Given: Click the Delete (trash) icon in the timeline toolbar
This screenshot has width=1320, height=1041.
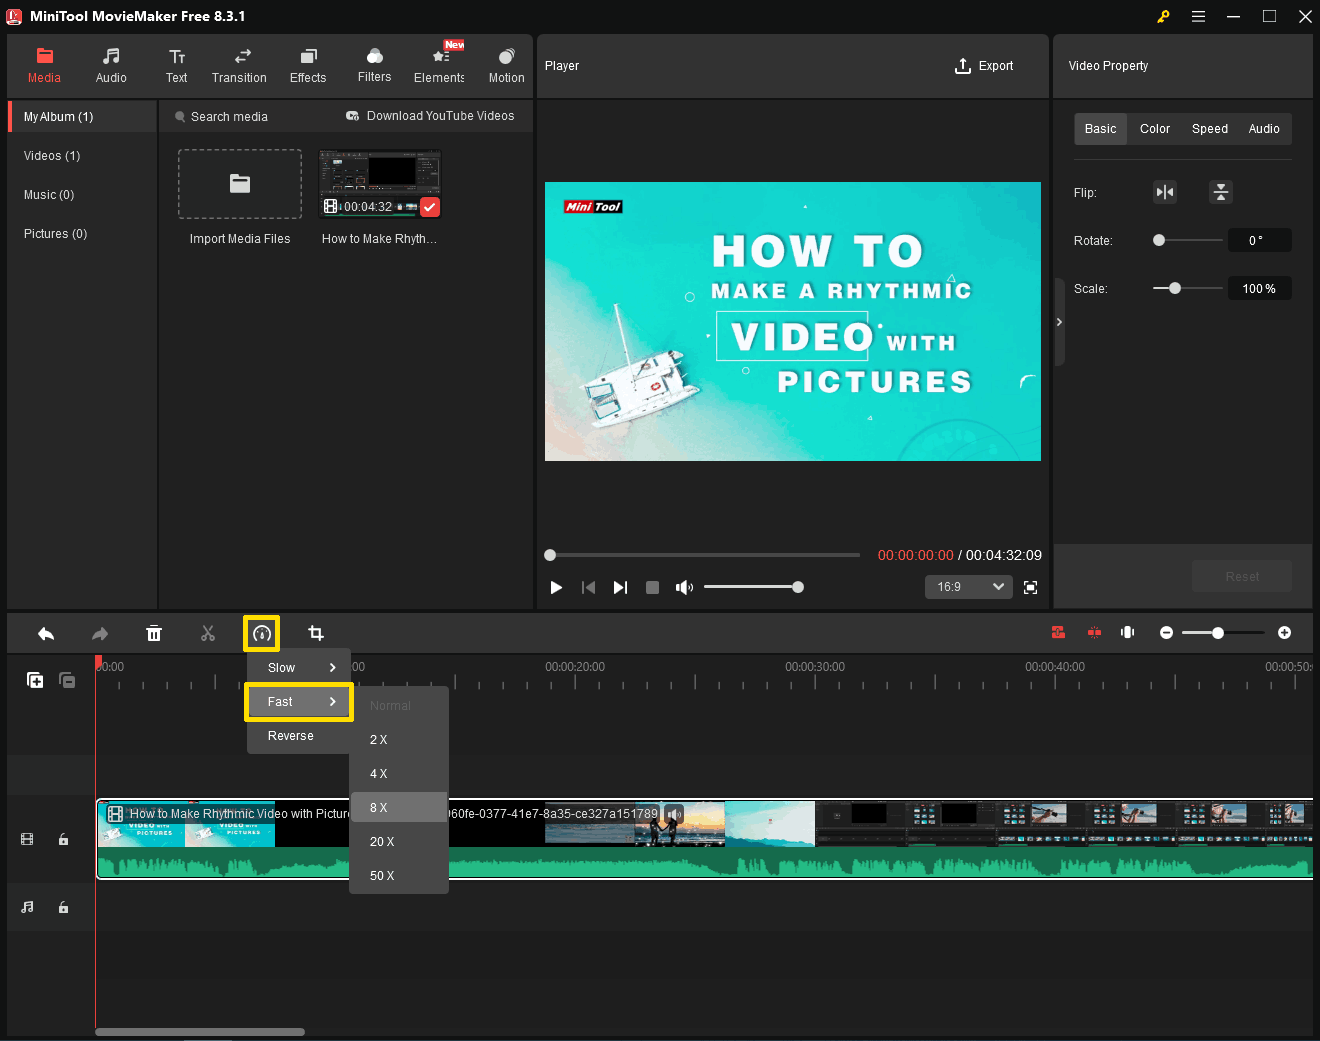Looking at the screenshot, I should click(x=154, y=633).
